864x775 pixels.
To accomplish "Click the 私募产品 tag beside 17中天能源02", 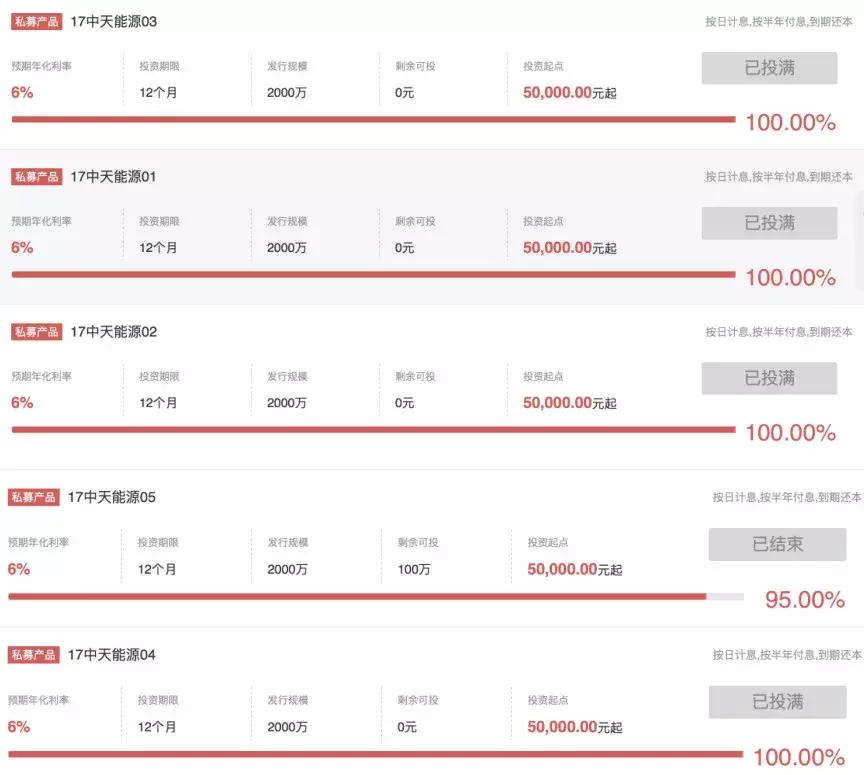I will click(x=36, y=332).
